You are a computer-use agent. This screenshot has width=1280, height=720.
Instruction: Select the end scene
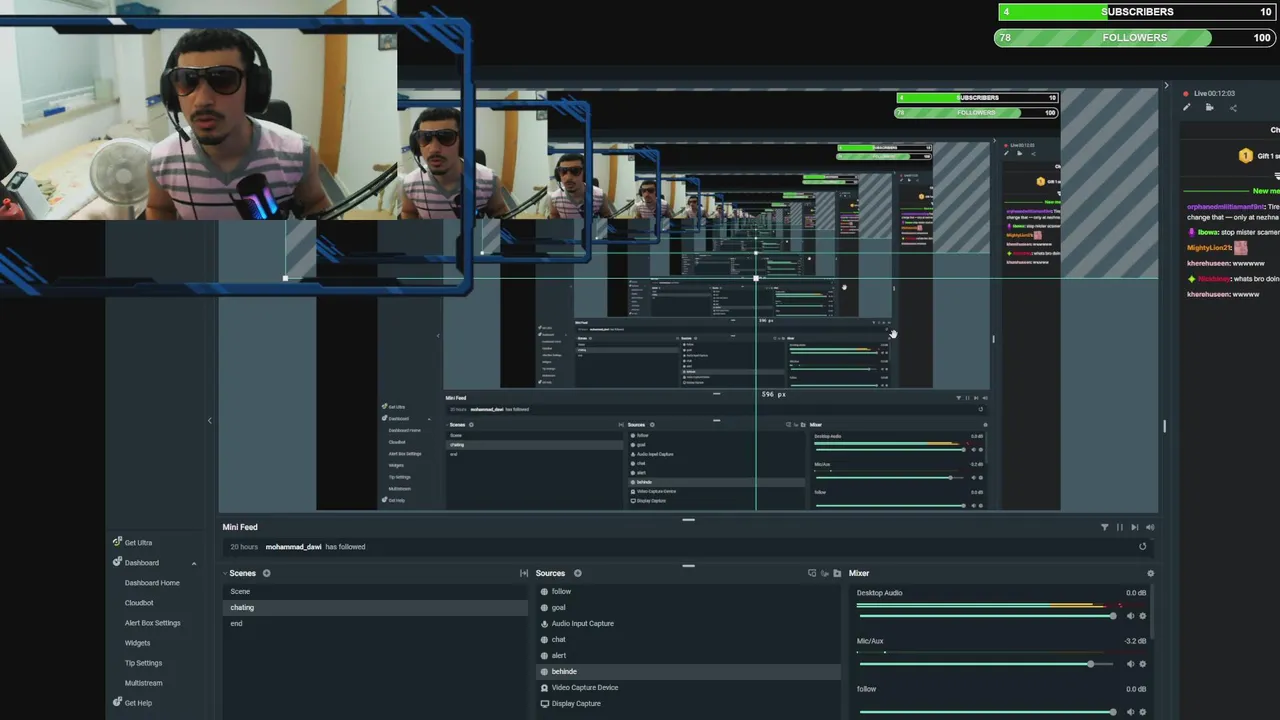coord(375,624)
